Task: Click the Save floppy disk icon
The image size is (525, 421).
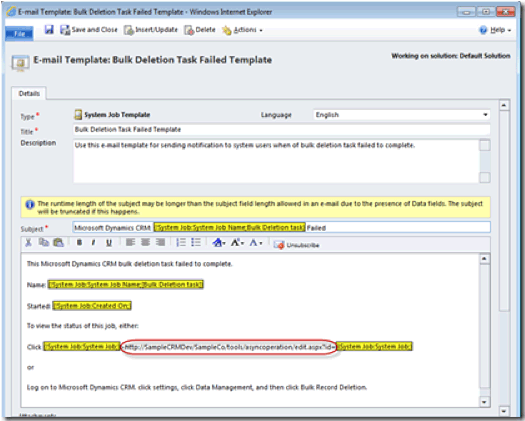Action: coord(49,30)
